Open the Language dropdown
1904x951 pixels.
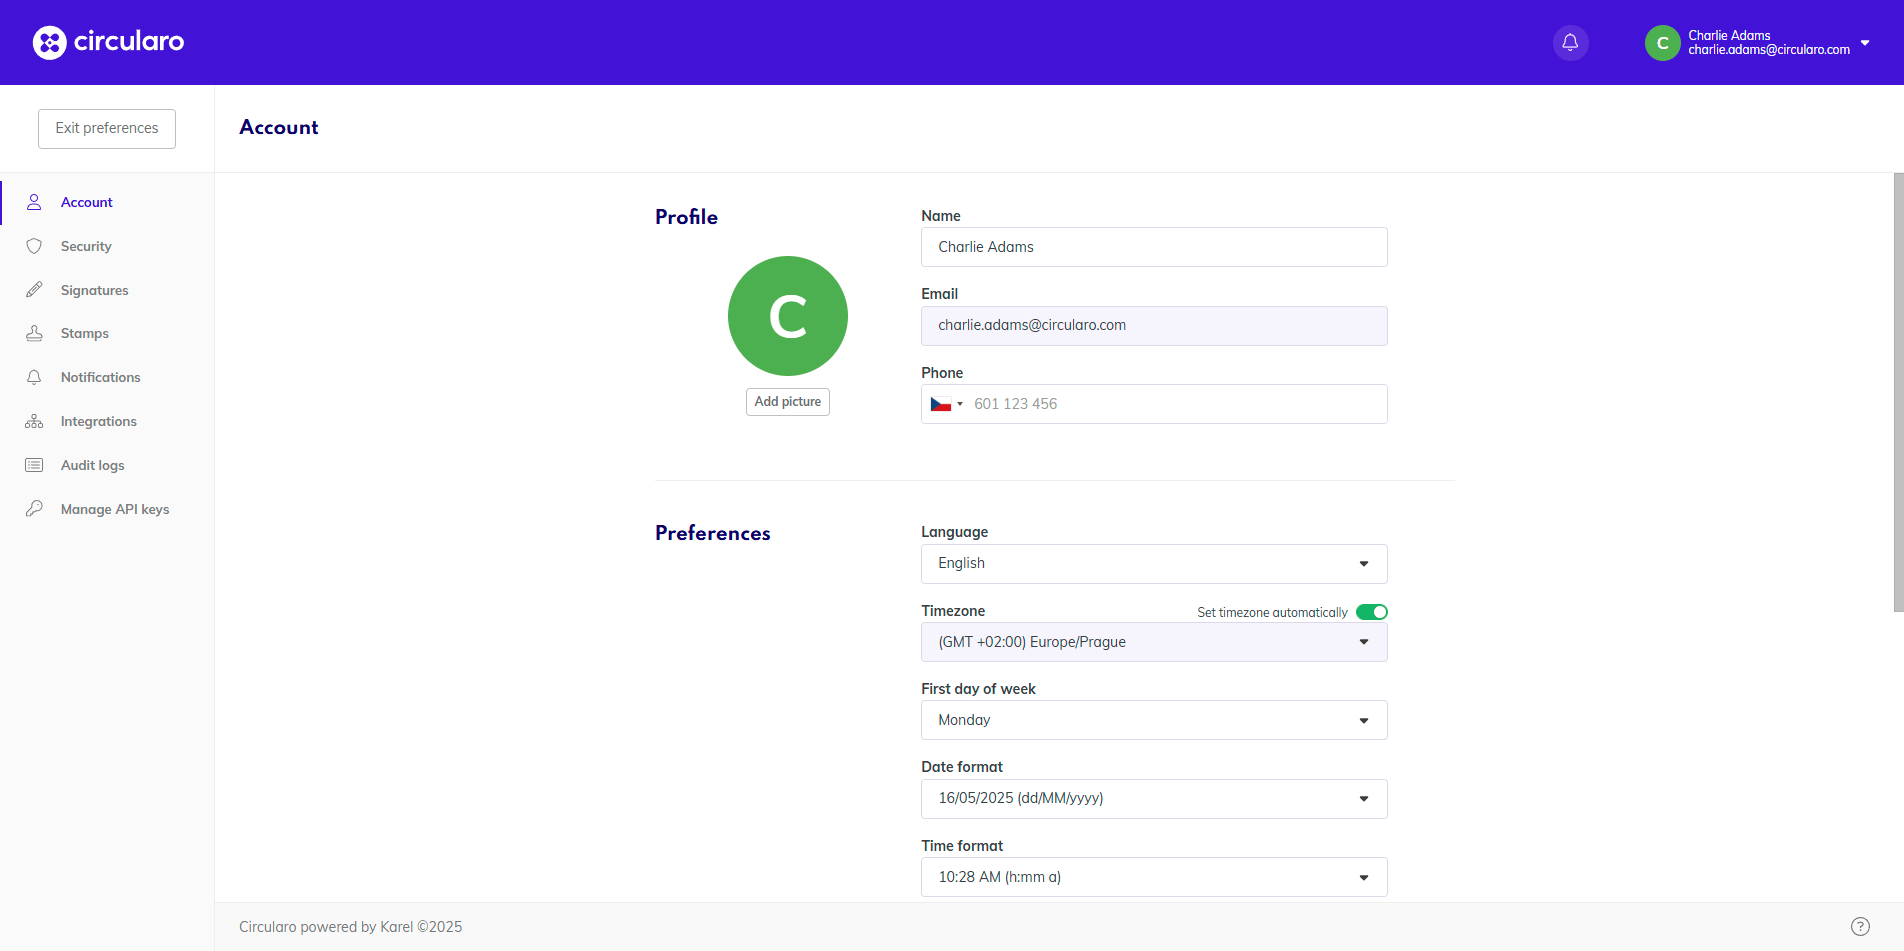1153,564
